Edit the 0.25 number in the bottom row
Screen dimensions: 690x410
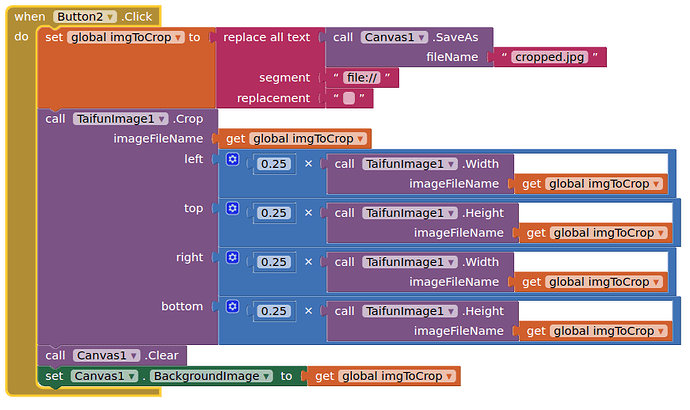[x=274, y=311]
